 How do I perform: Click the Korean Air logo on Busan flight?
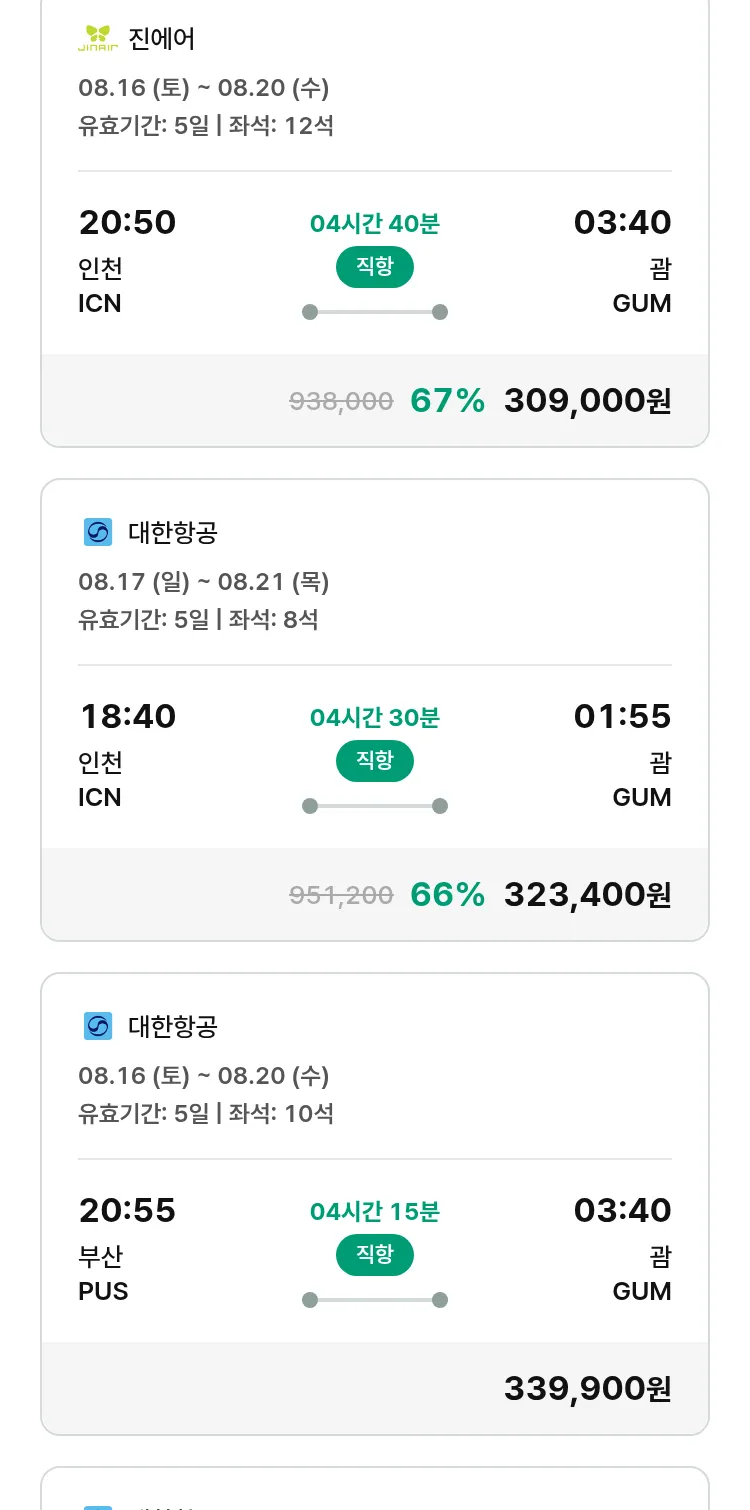tap(98, 1026)
